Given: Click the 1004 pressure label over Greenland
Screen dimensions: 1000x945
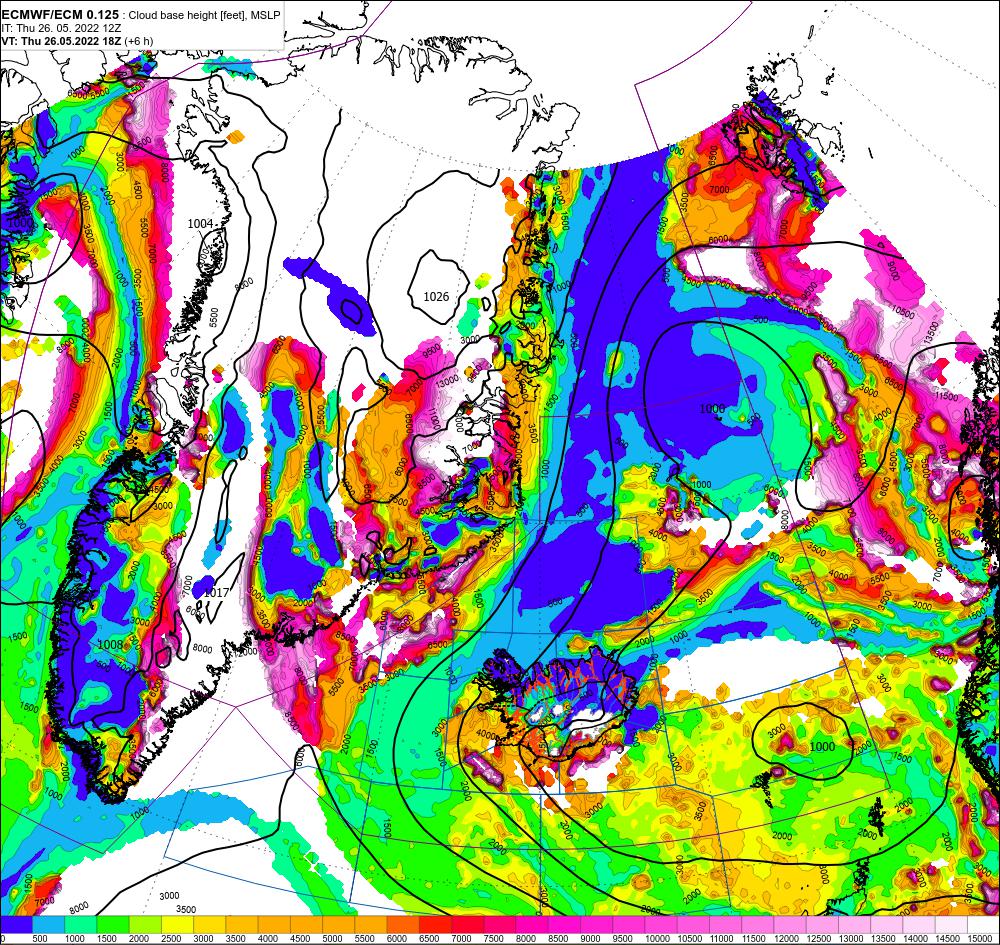Looking at the screenshot, I should [200, 223].
